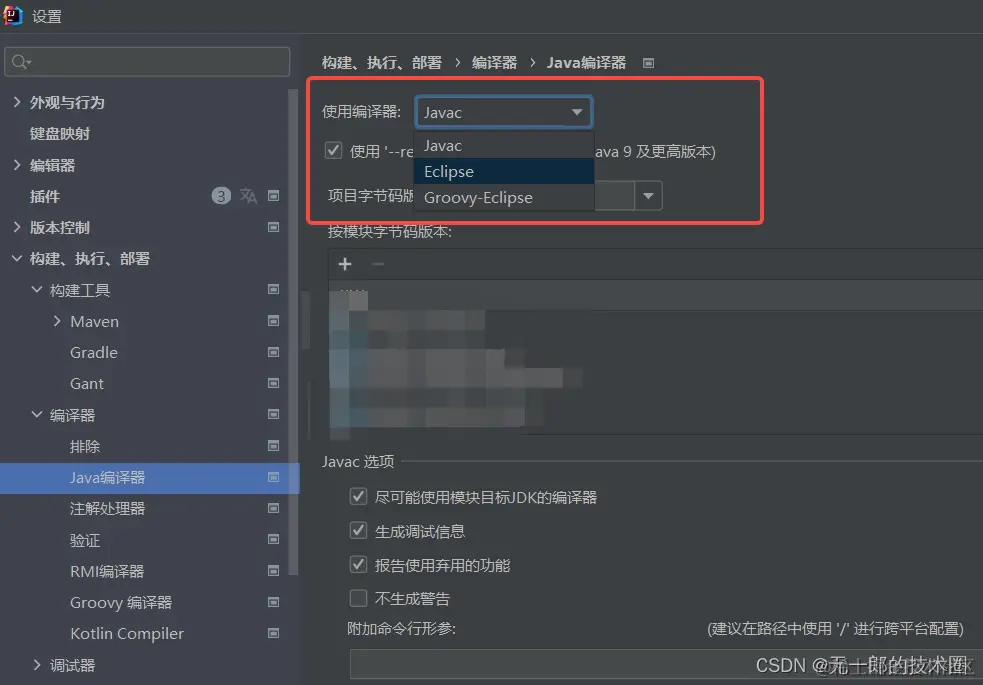Screen dimensions: 983x685
Task: Click the monitor icon beside Kotlin Compiler
Action: coord(273,633)
